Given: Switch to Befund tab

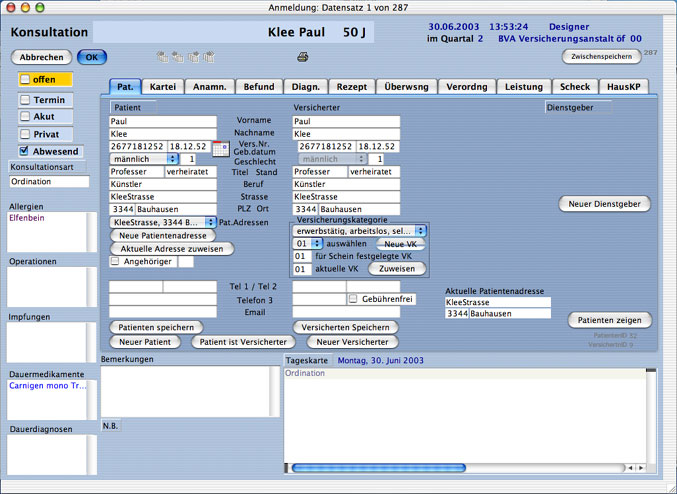Looking at the screenshot, I should (259, 86).
